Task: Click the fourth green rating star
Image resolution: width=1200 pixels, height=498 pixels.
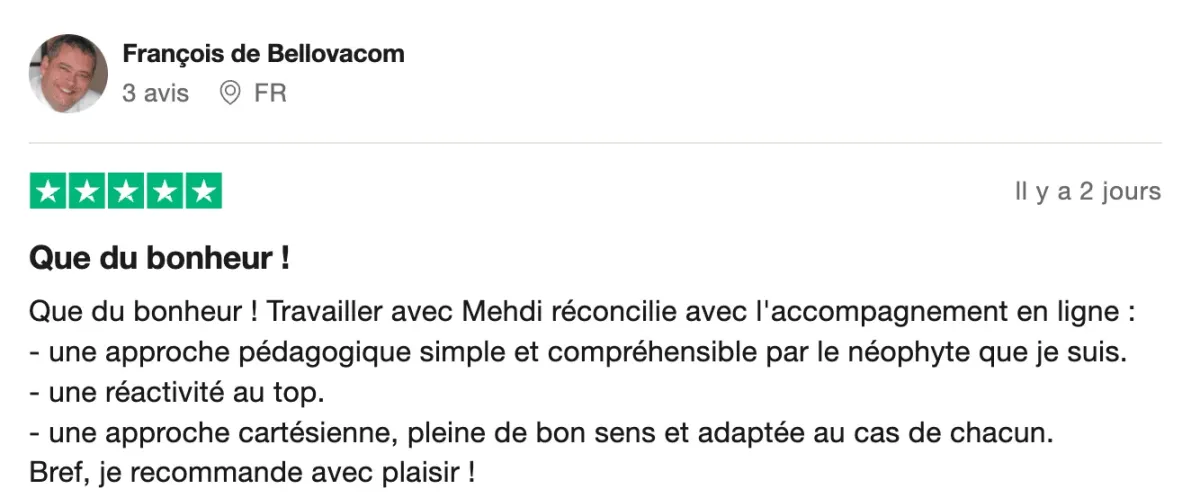Action: click(x=165, y=191)
